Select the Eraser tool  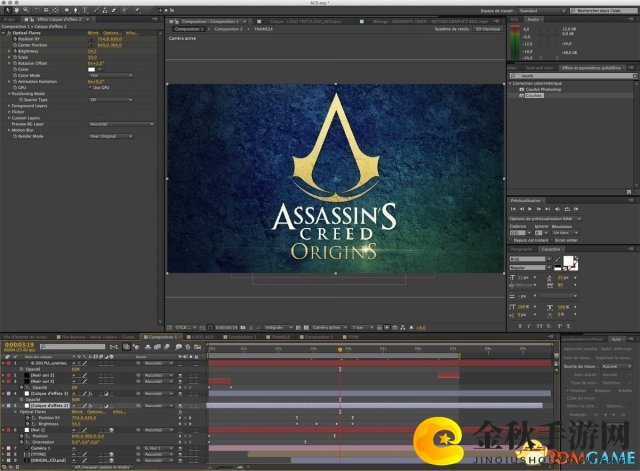[114, 10]
